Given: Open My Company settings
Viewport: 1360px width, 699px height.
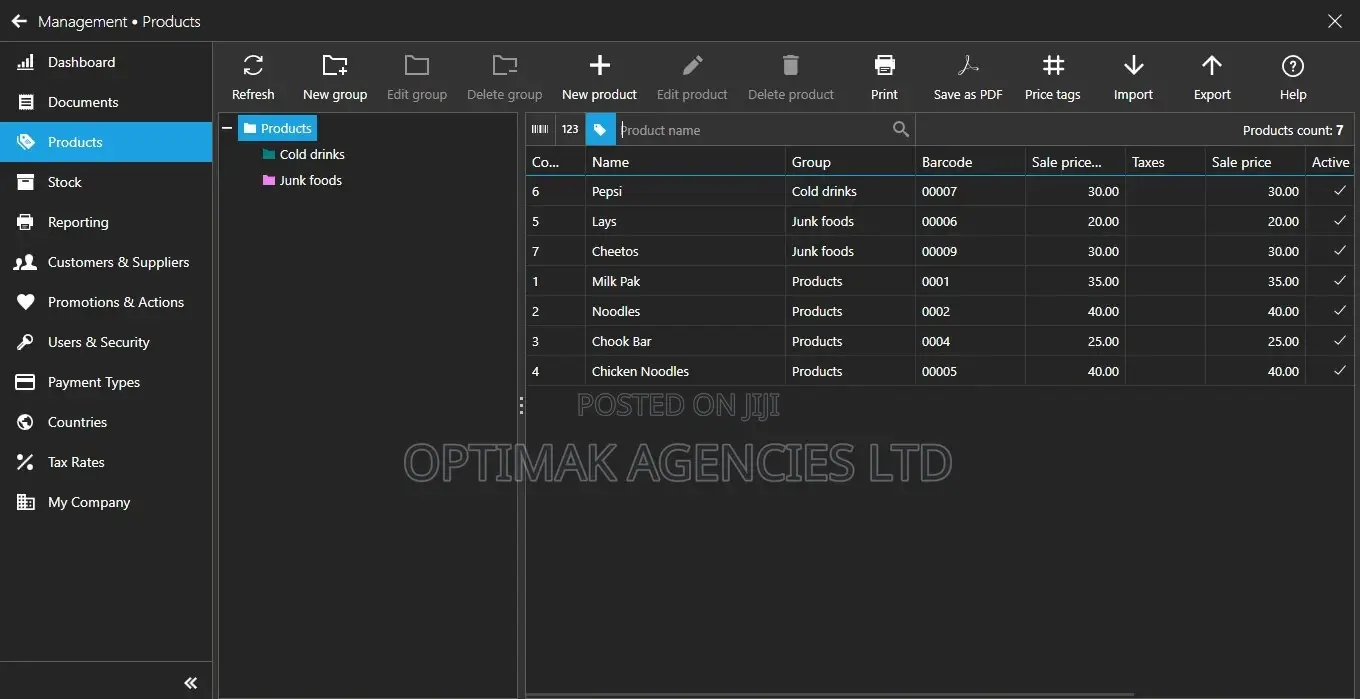Looking at the screenshot, I should pyautogui.click(x=106, y=502).
